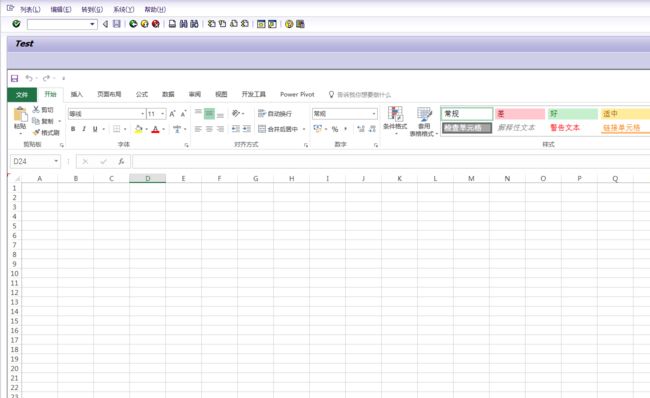Viewport: 650px width, 398px height.
Task: Toggle Underline formatting
Action: click(95, 129)
